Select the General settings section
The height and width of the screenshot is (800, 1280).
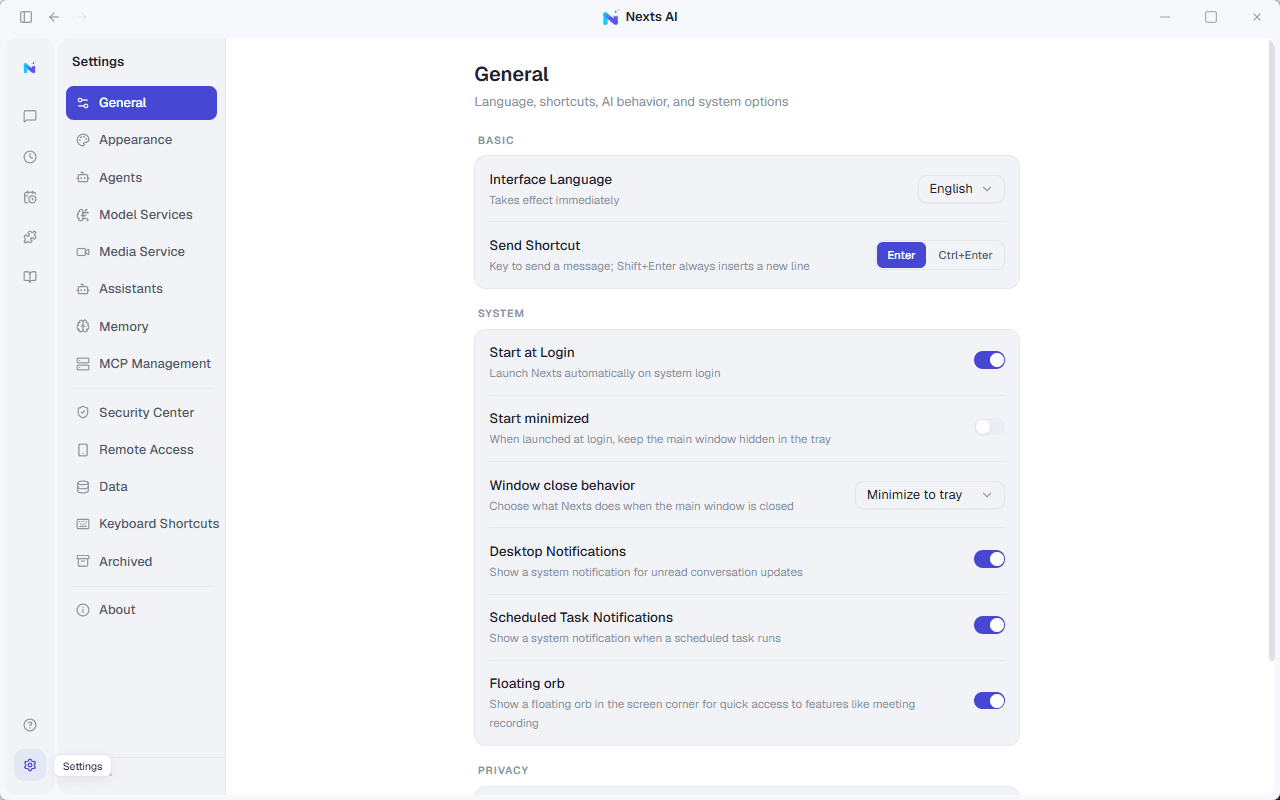(x=141, y=103)
